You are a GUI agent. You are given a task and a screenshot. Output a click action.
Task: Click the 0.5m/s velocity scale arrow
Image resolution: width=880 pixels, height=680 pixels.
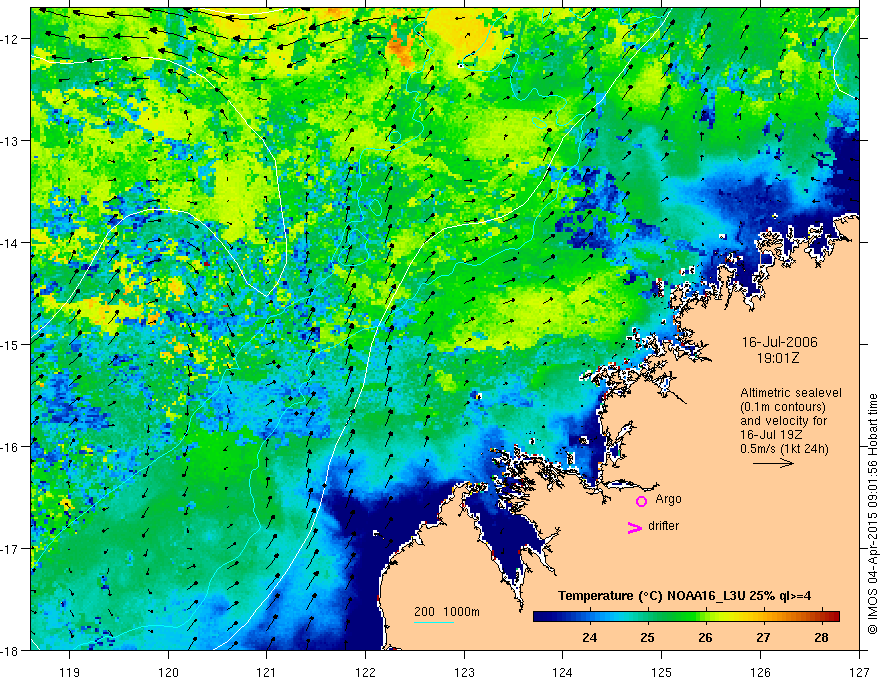click(773, 463)
